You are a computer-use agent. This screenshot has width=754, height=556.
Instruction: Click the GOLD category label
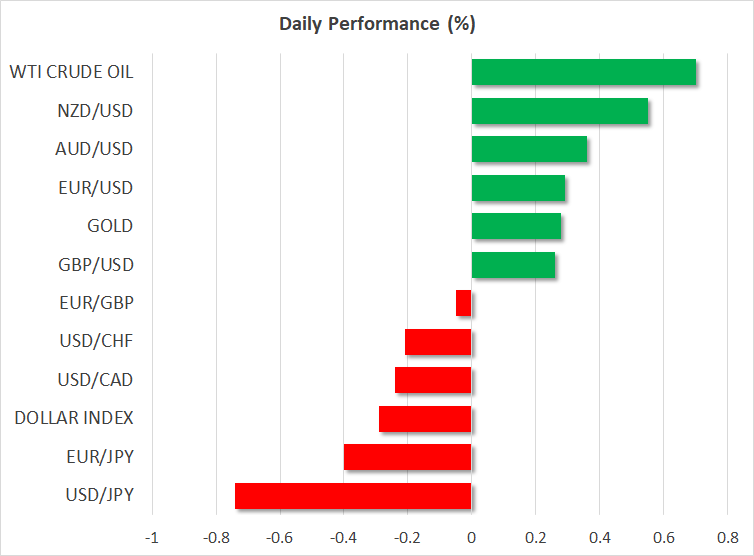point(110,226)
